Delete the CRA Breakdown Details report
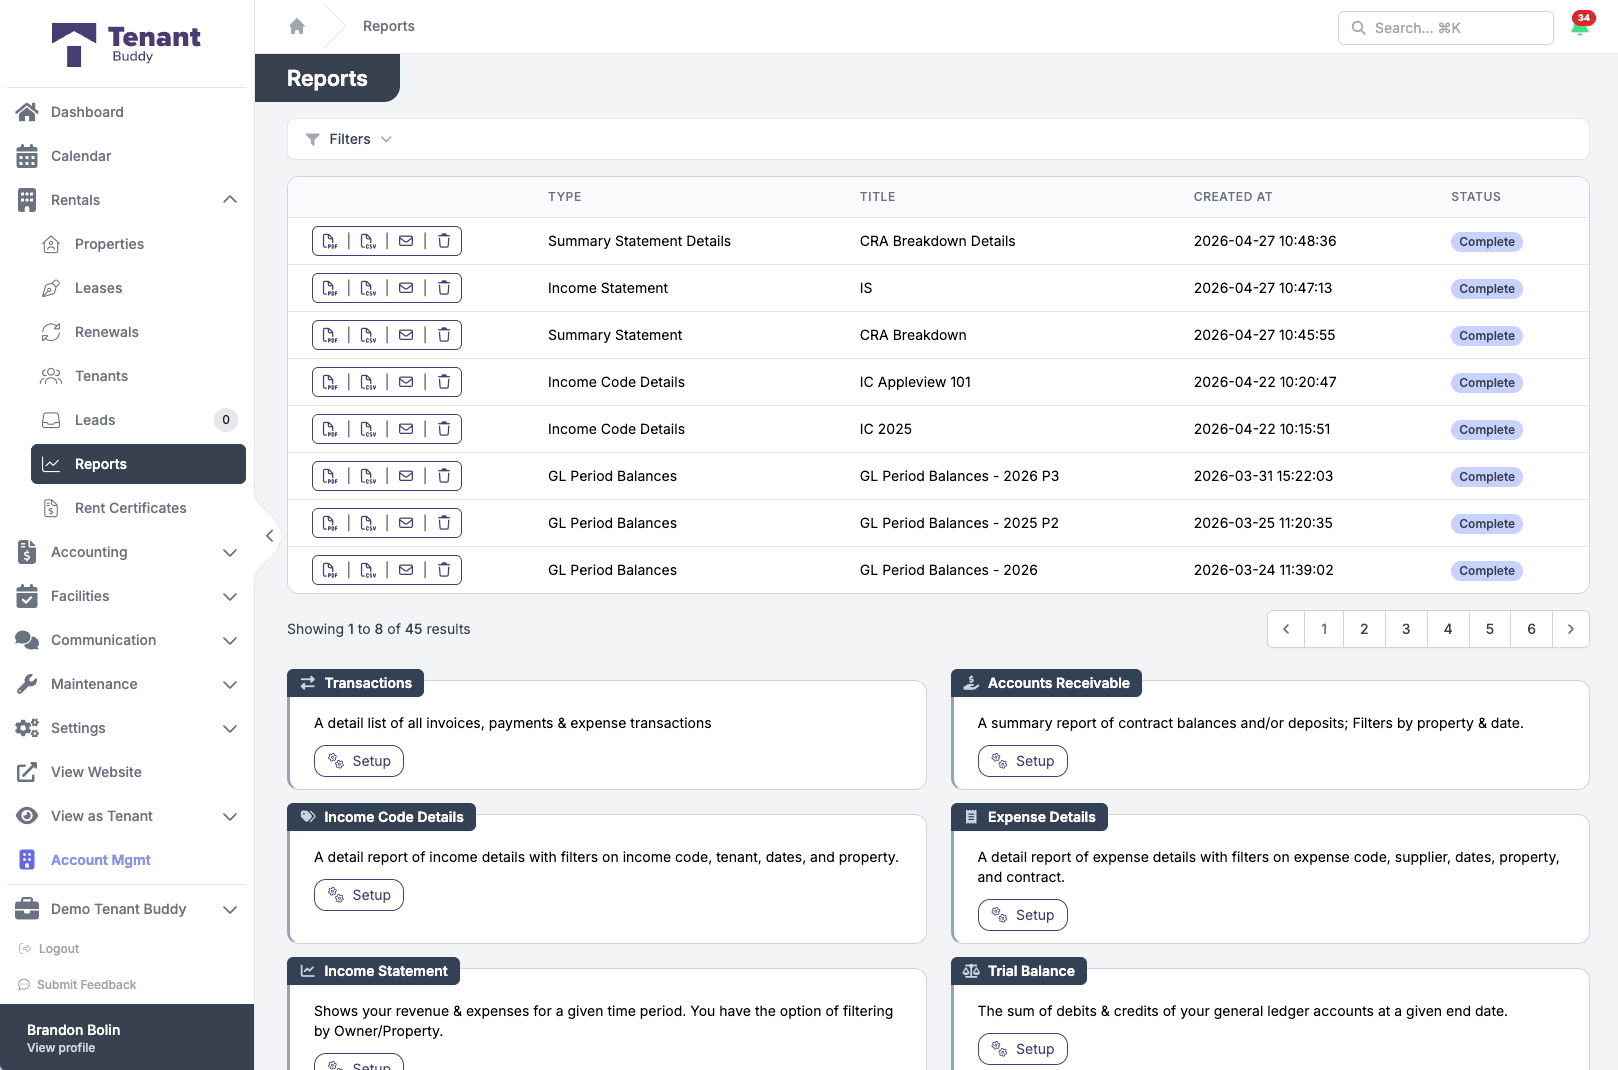 pos(444,241)
